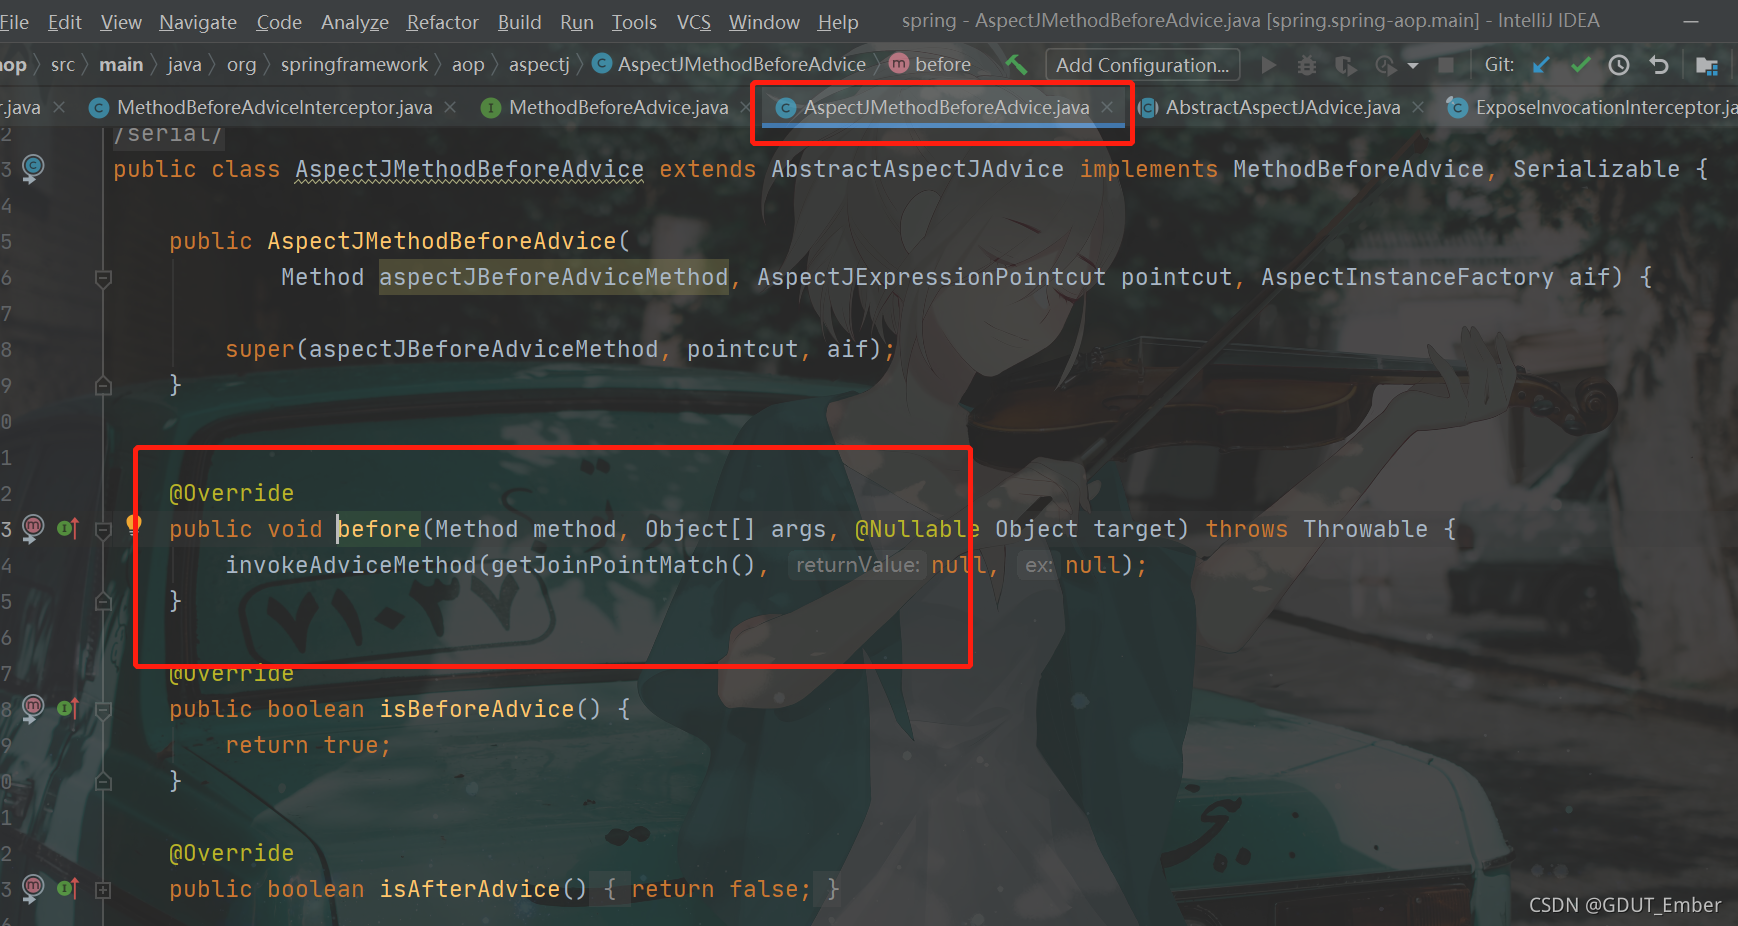Click the method gutter icon on isBeforeAdvice() line
This screenshot has width=1738, height=926.
pyautogui.click(x=33, y=708)
